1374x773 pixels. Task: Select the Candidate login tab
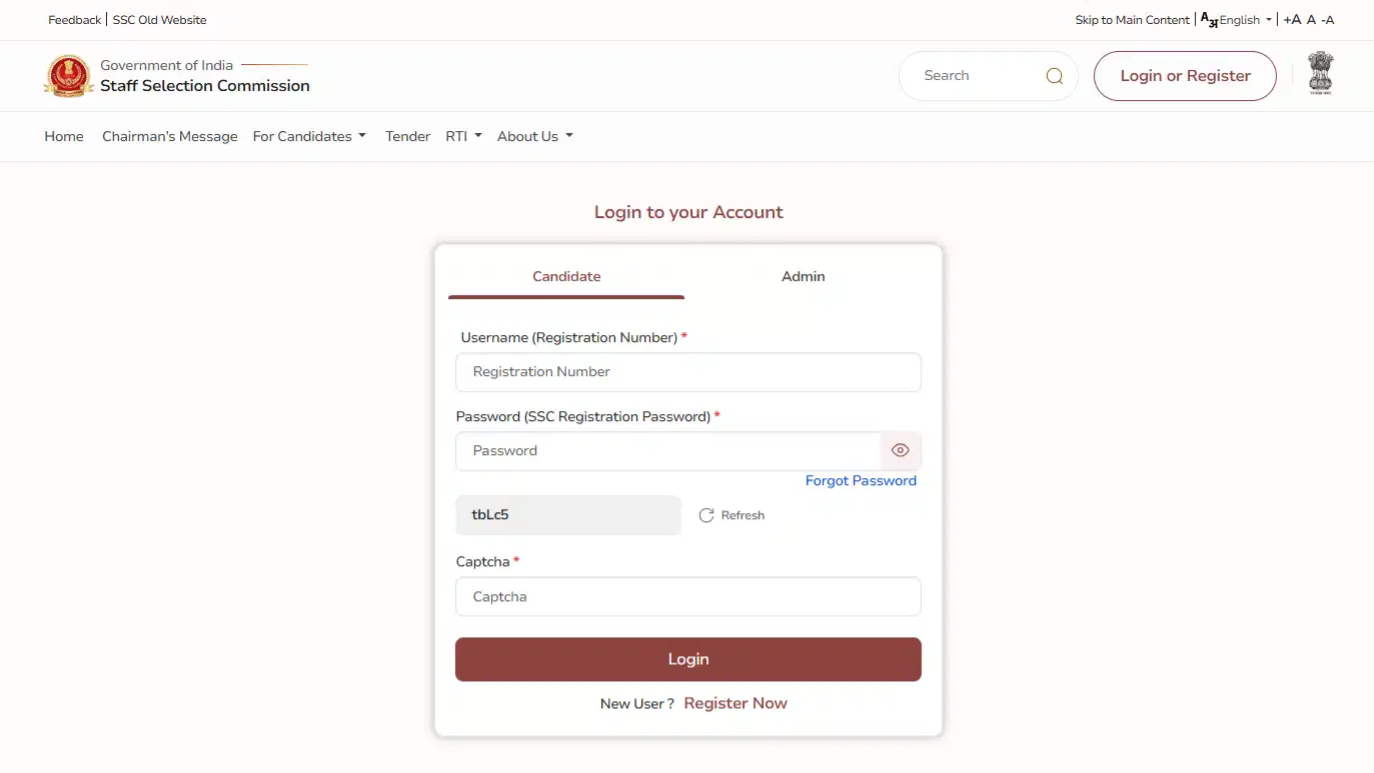(x=566, y=276)
